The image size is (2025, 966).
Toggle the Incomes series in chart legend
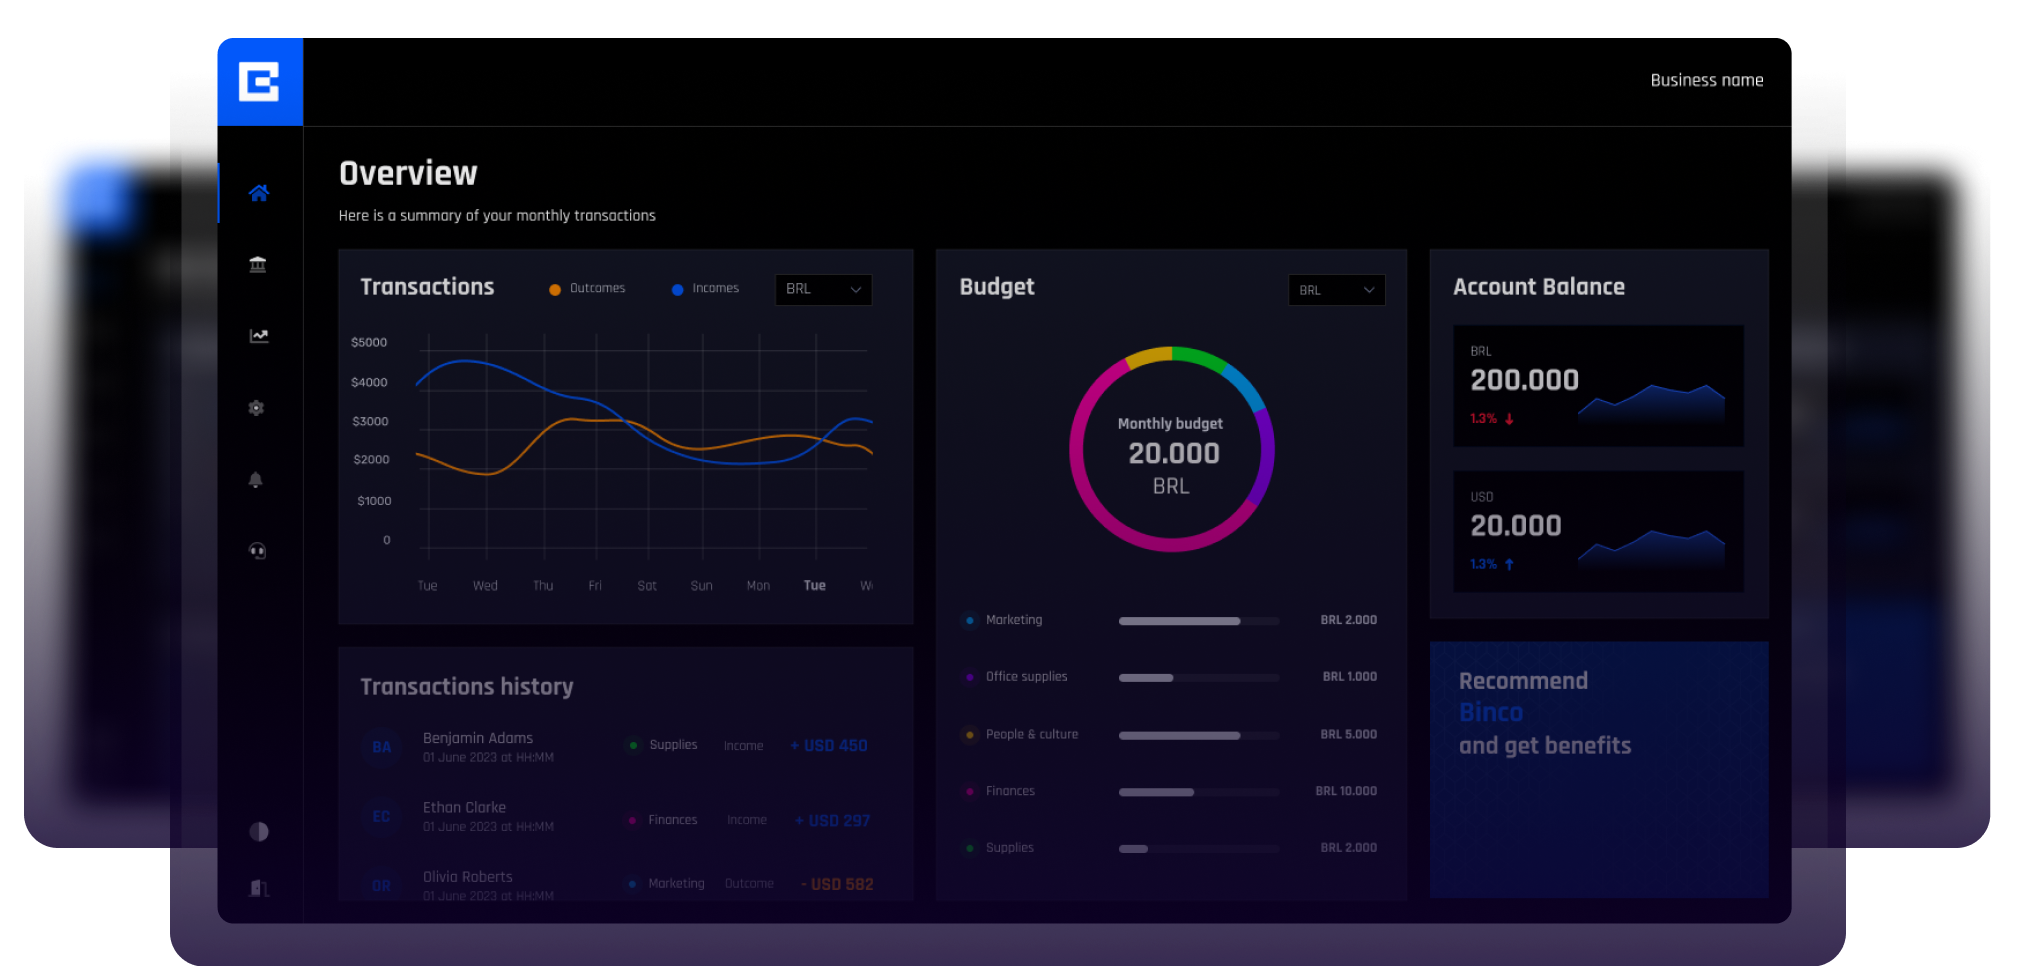click(x=706, y=289)
